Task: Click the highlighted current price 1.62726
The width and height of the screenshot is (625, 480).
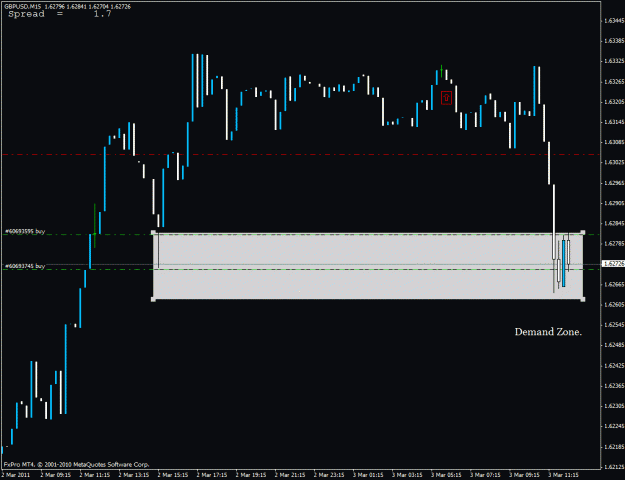Action: [613, 264]
